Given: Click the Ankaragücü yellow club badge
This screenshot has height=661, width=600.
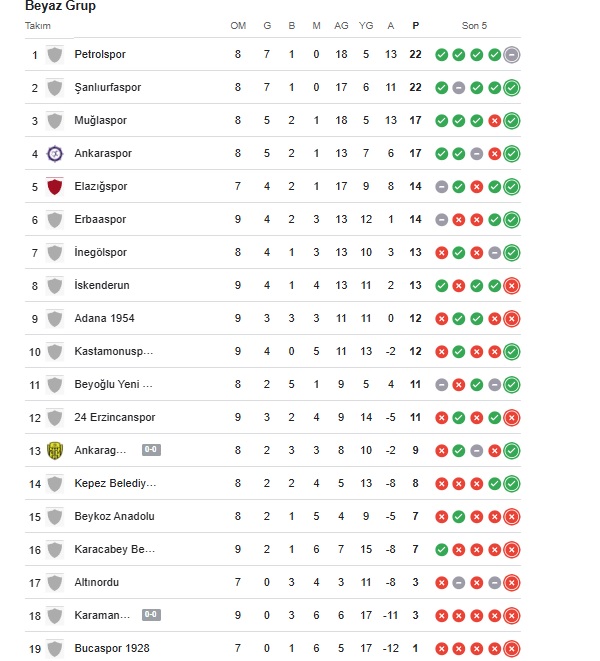Looking at the screenshot, I should (x=54, y=450).
